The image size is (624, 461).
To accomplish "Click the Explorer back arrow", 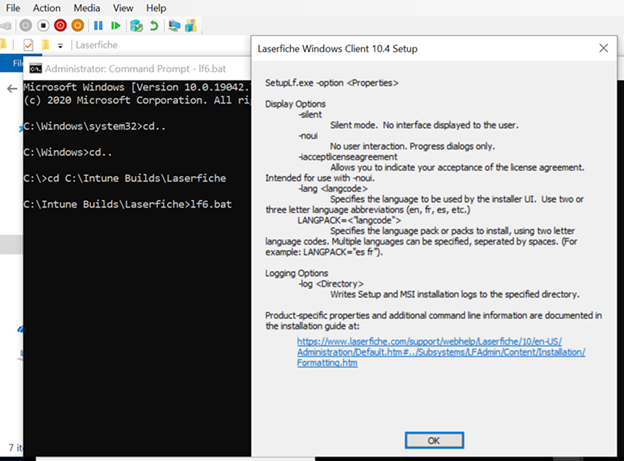I will (x=12, y=88).
